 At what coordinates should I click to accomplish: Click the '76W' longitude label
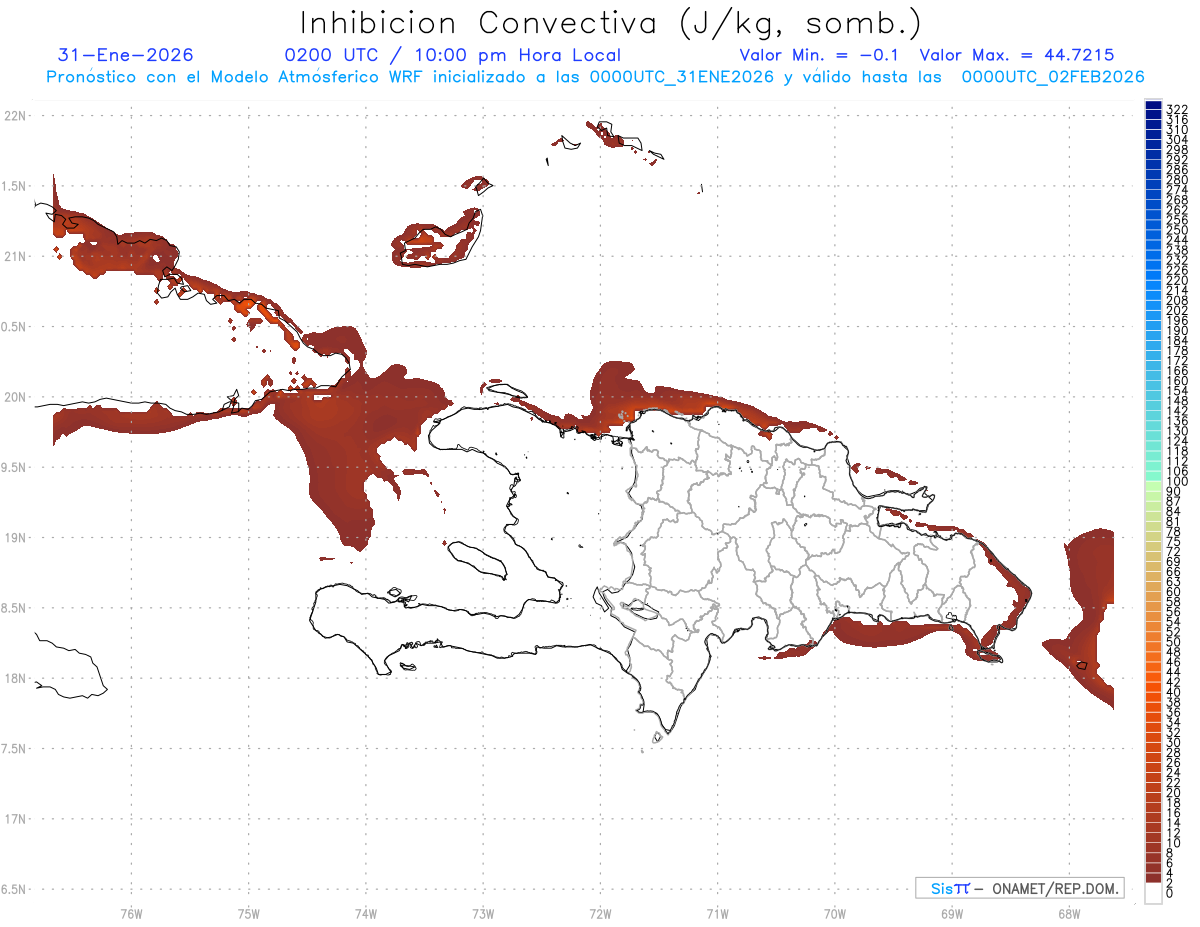131,913
